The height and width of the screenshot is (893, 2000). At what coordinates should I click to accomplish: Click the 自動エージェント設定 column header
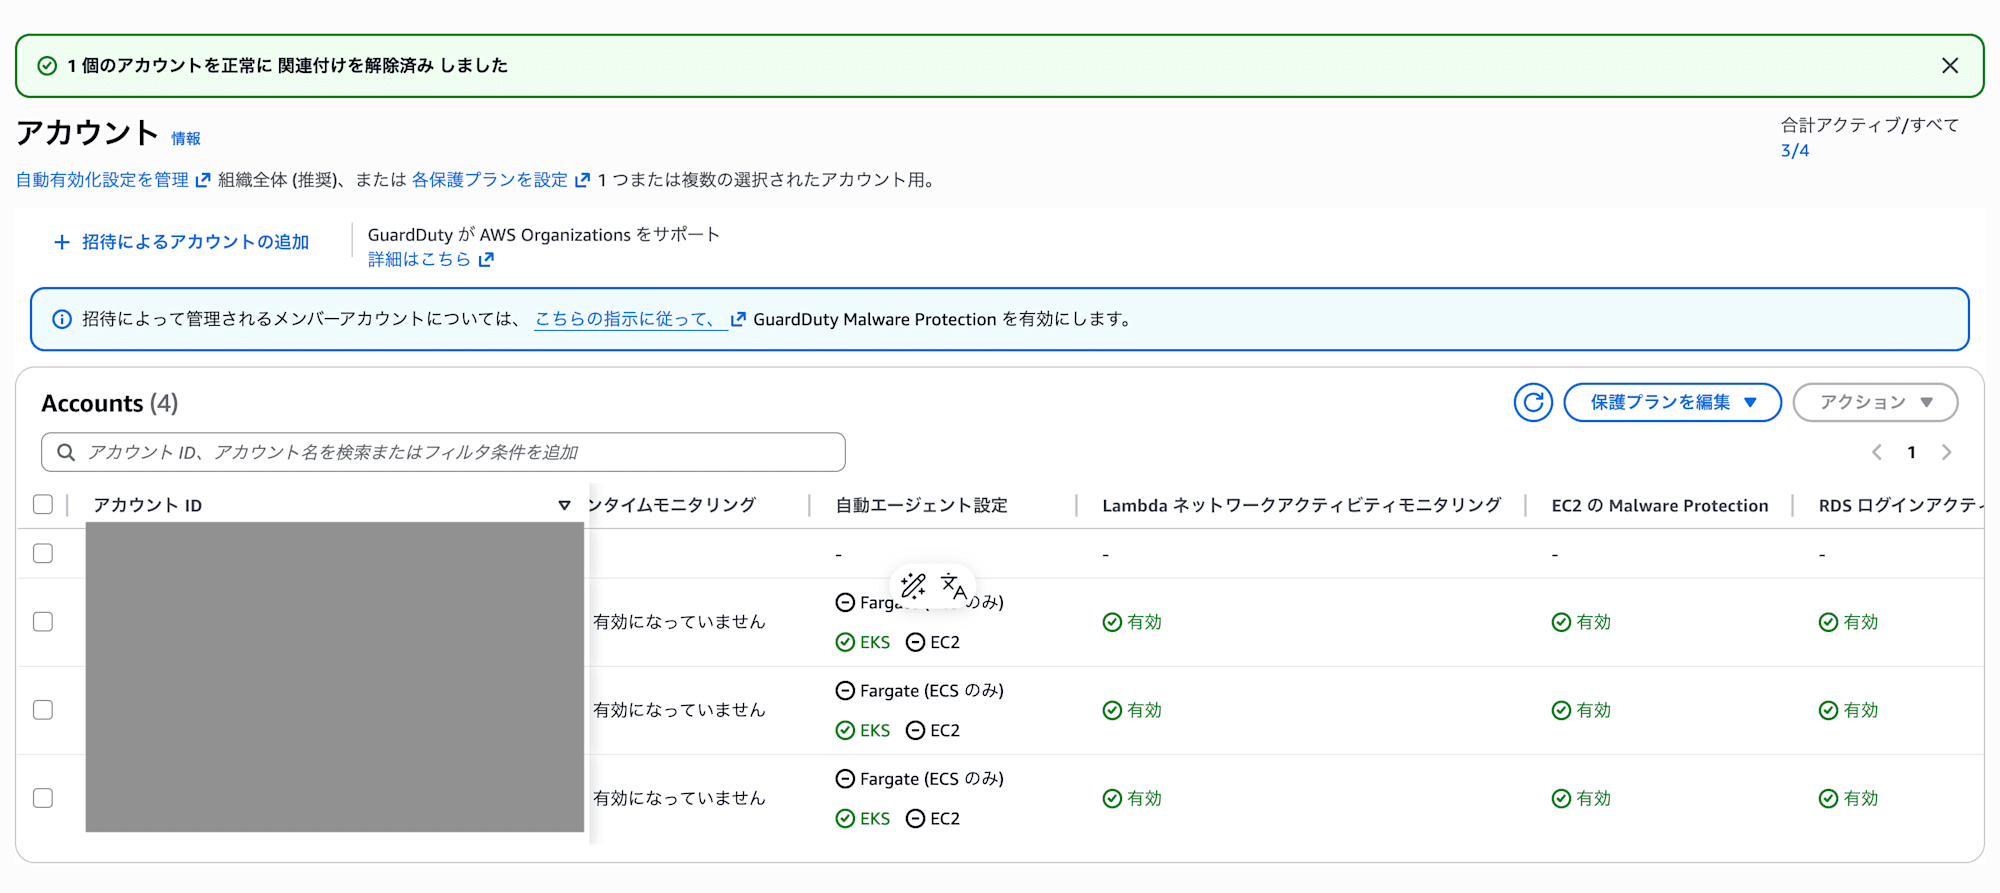[921, 506]
